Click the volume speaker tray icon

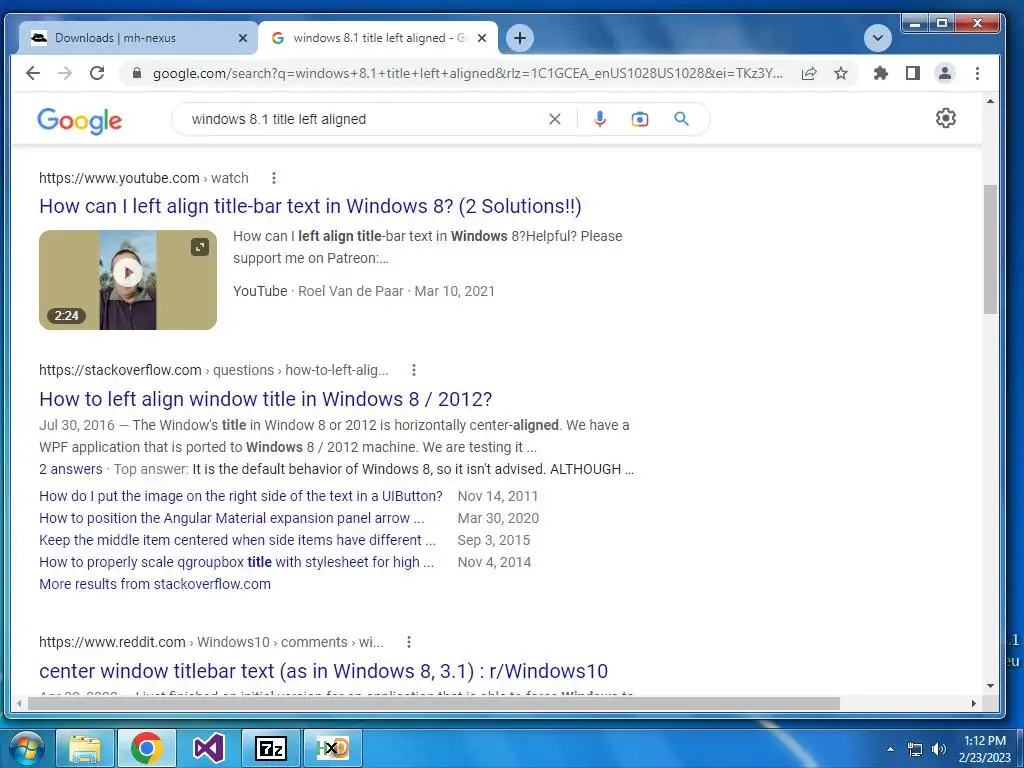tap(939, 749)
